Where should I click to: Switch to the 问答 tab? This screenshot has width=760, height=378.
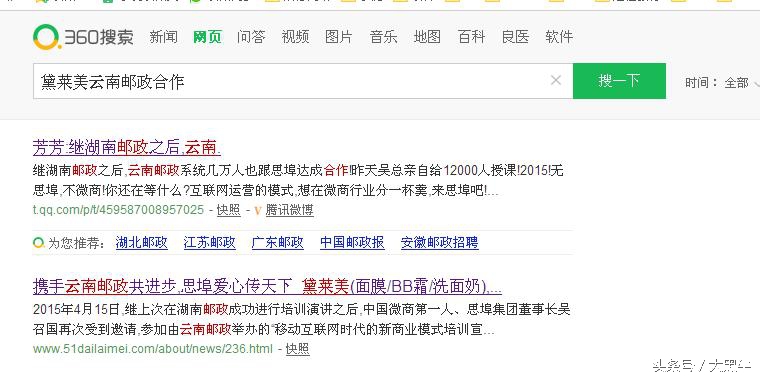coord(251,37)
